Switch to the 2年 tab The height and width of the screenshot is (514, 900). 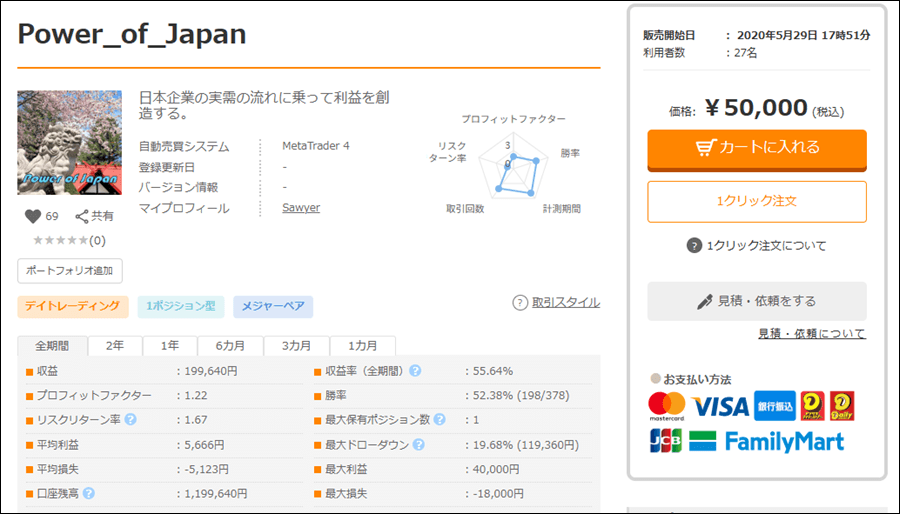[x=115, y=346]
